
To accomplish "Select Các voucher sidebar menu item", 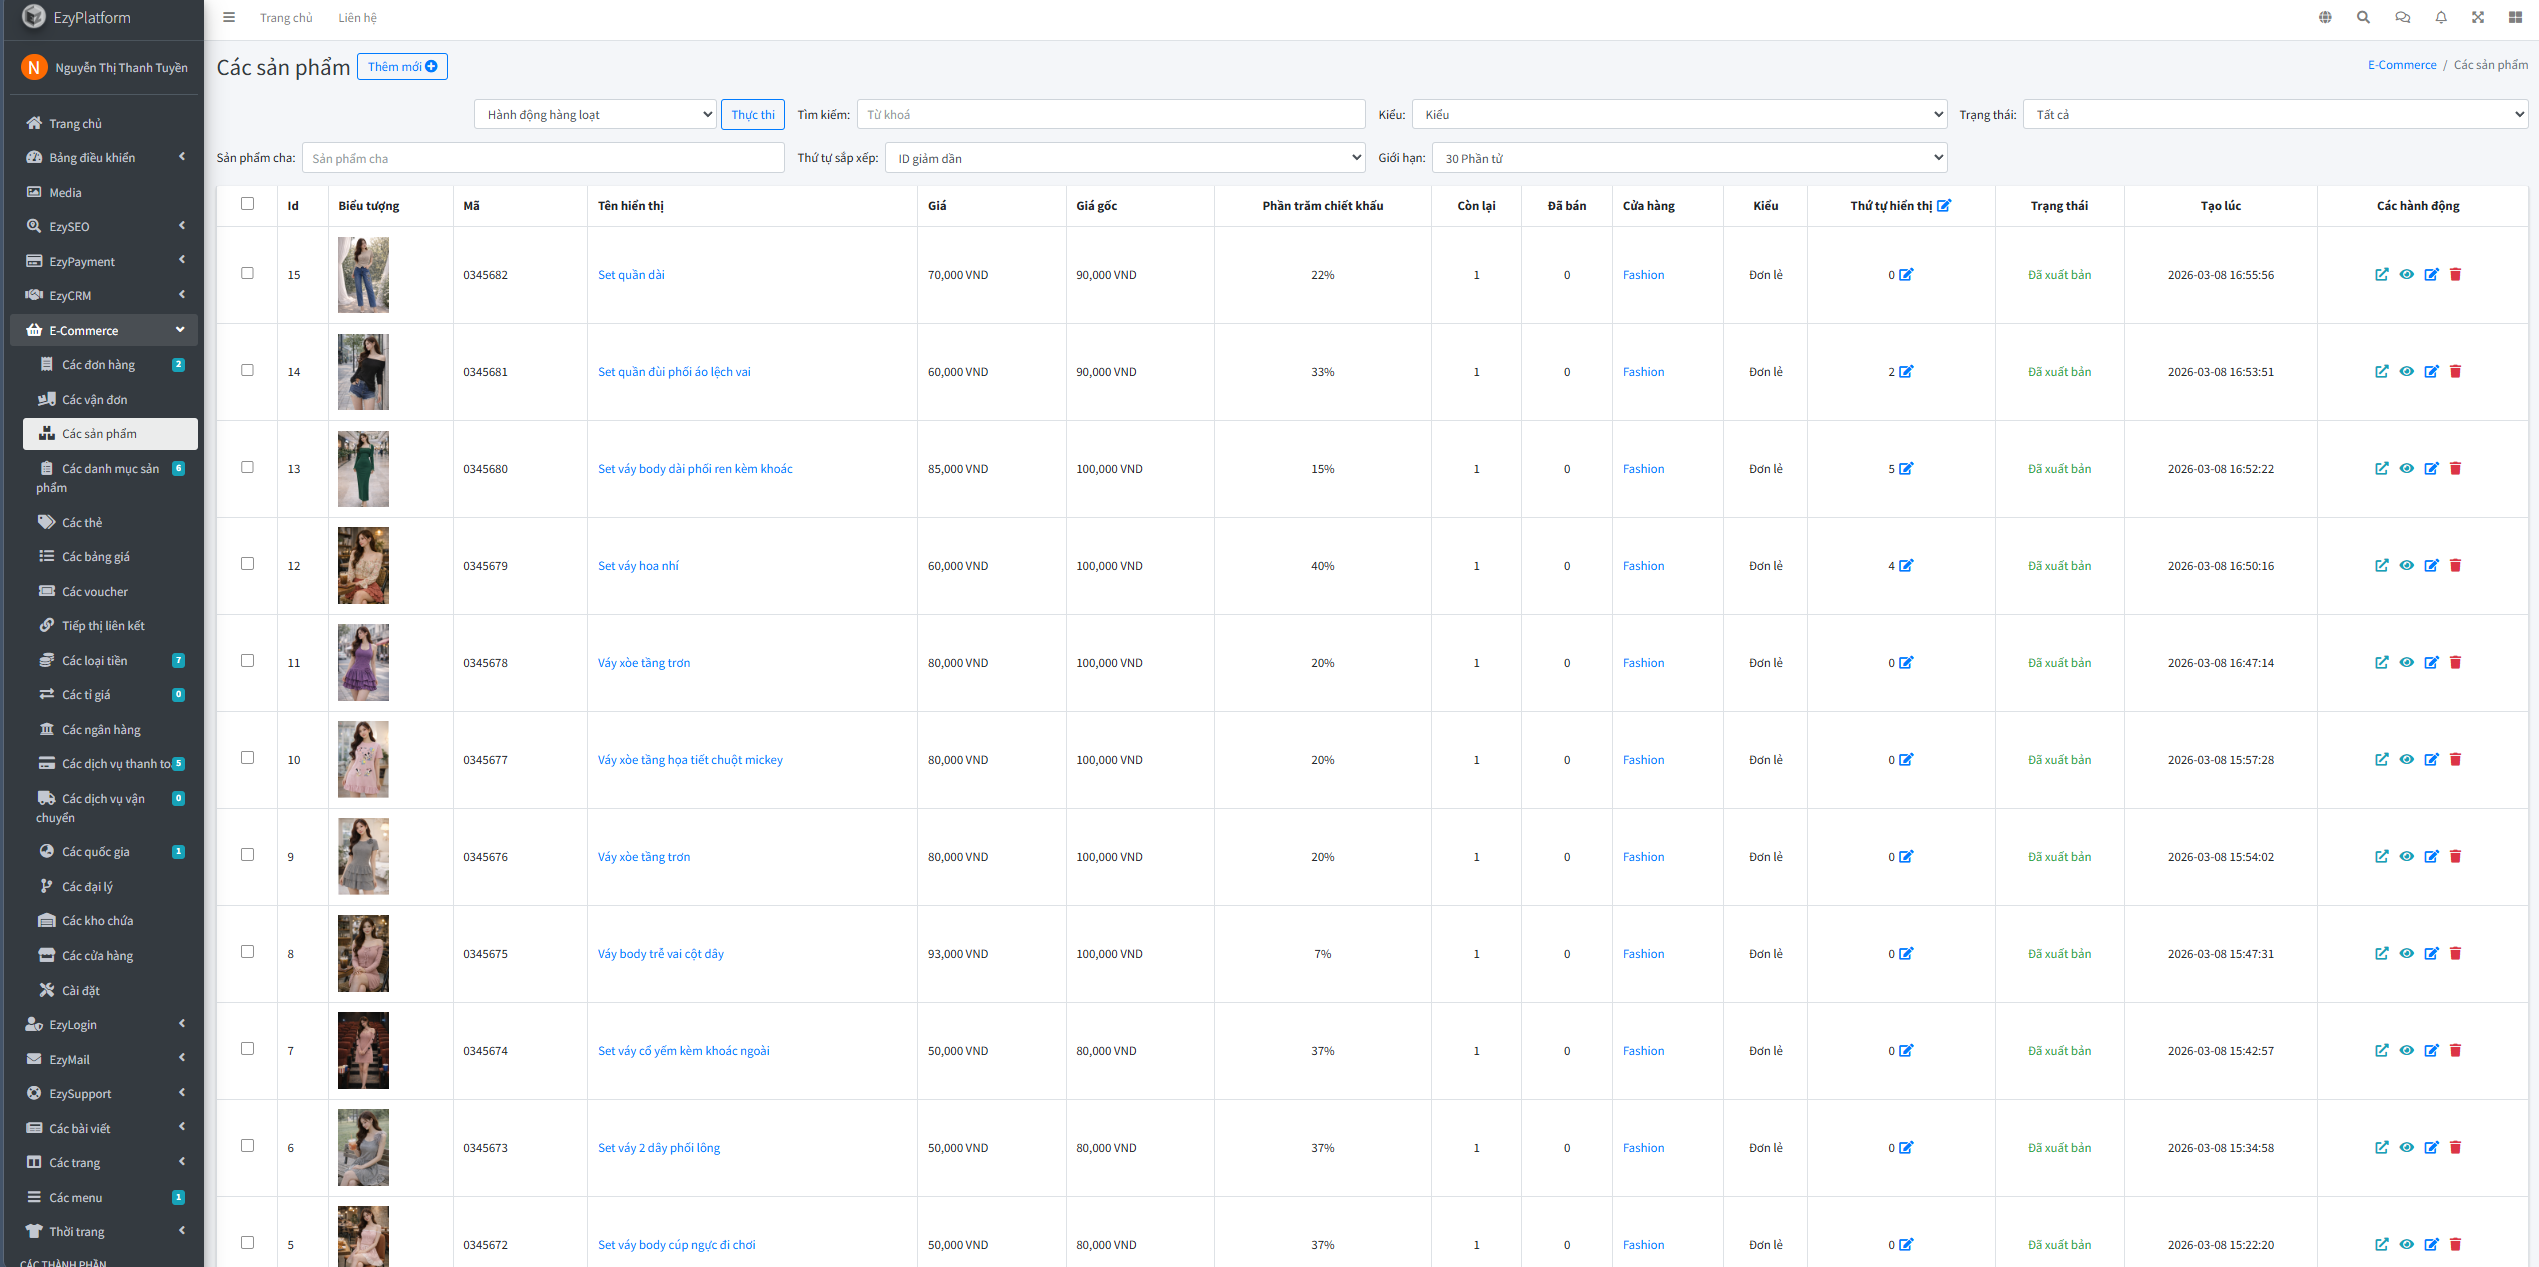I will pyautogui.click(x=94, y=592).
